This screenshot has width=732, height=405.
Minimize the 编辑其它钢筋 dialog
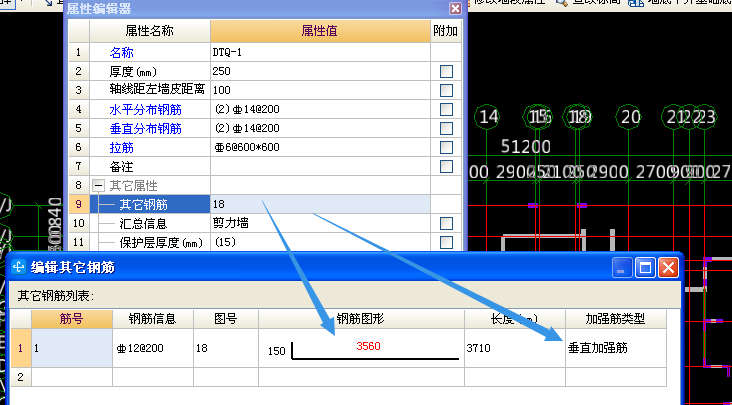pyautogui.click(x=622, y=268)
